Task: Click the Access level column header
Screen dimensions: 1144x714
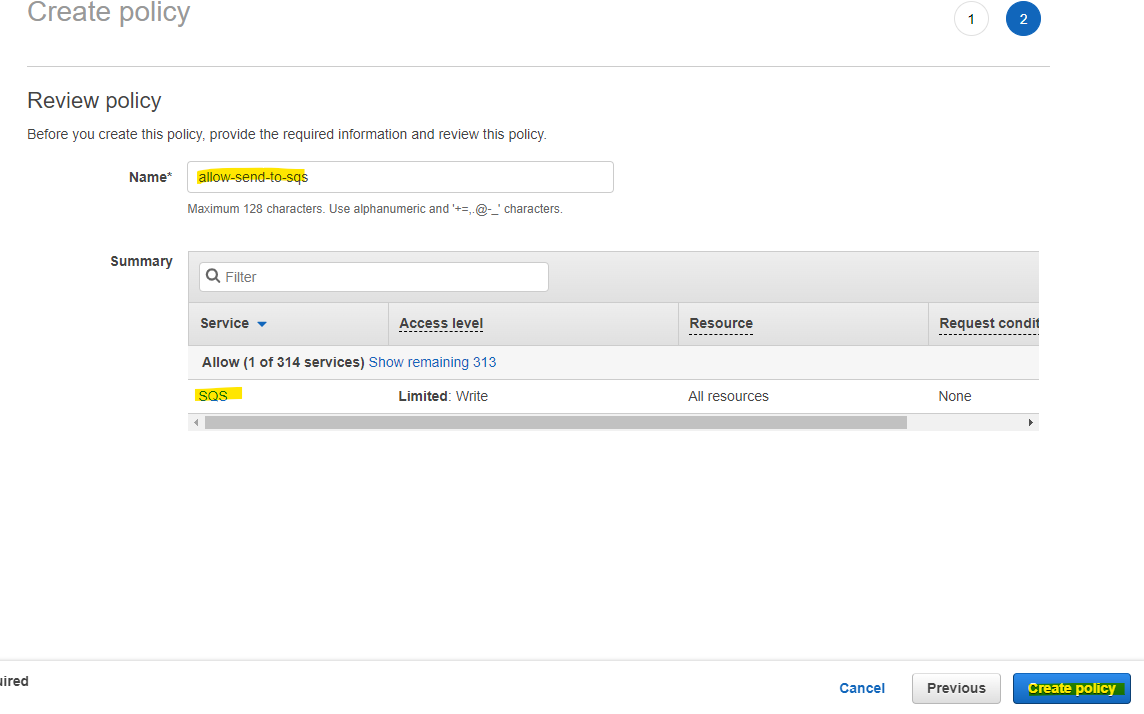Action: click(441, 323)
